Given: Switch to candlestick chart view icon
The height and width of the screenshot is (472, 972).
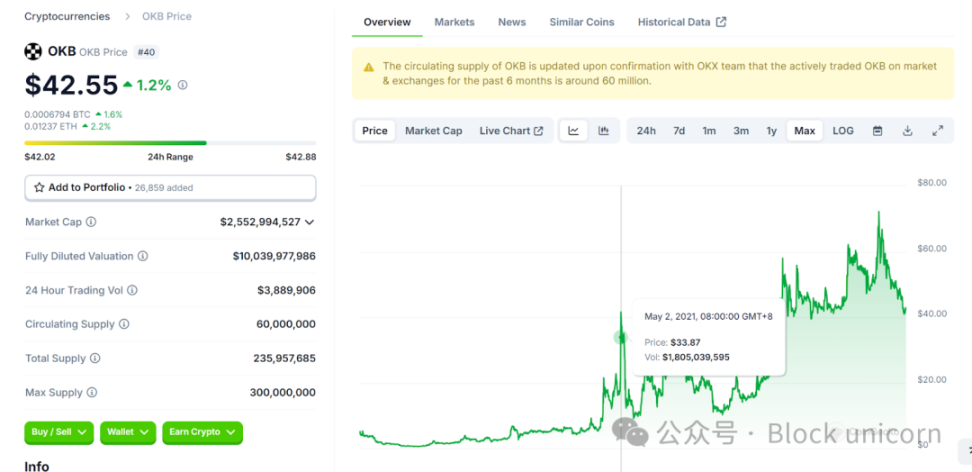Looking at the screenshot, I should point(604,131).
